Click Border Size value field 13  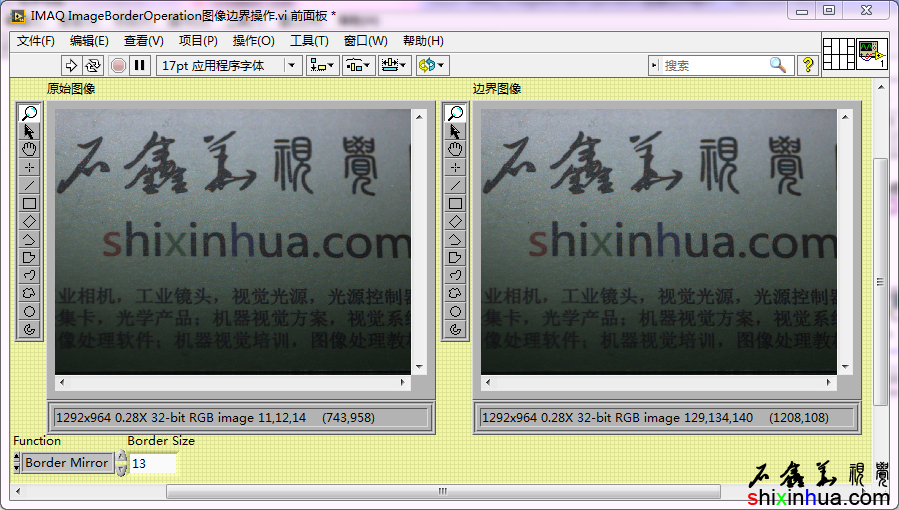pos(153,463)
